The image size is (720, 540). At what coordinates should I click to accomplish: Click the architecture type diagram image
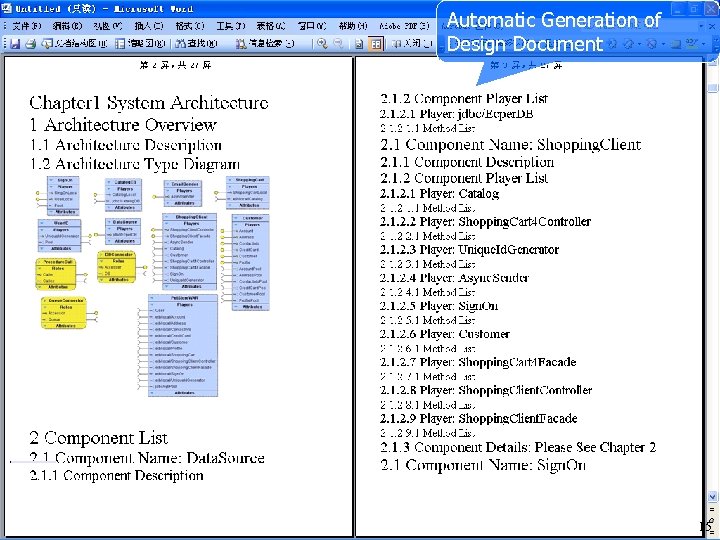pyautogui.click(x=153, y=286)
